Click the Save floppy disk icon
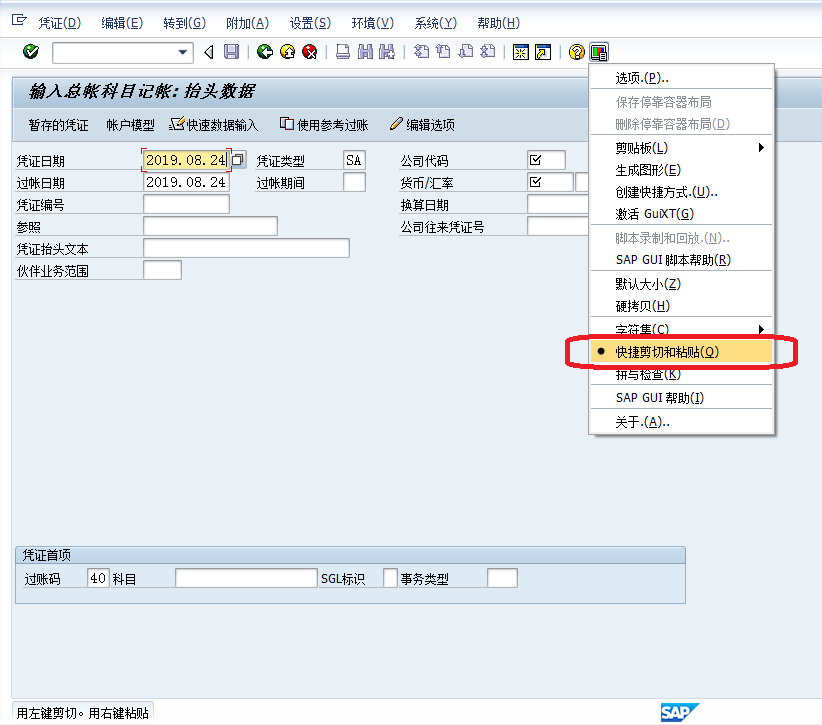The width and height of the screenshot is (822, 725). coord(231,51)
